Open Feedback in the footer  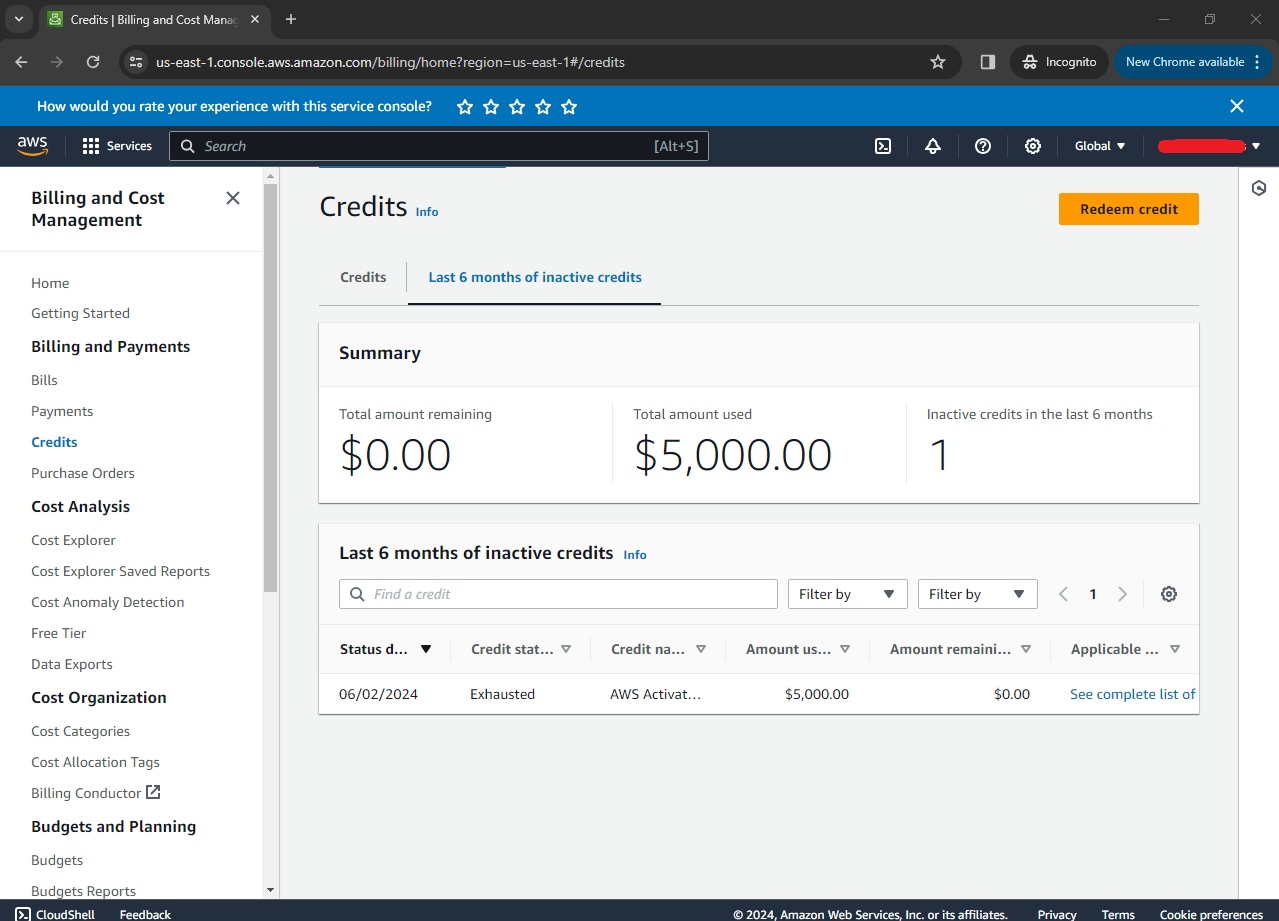click(145, 914)
